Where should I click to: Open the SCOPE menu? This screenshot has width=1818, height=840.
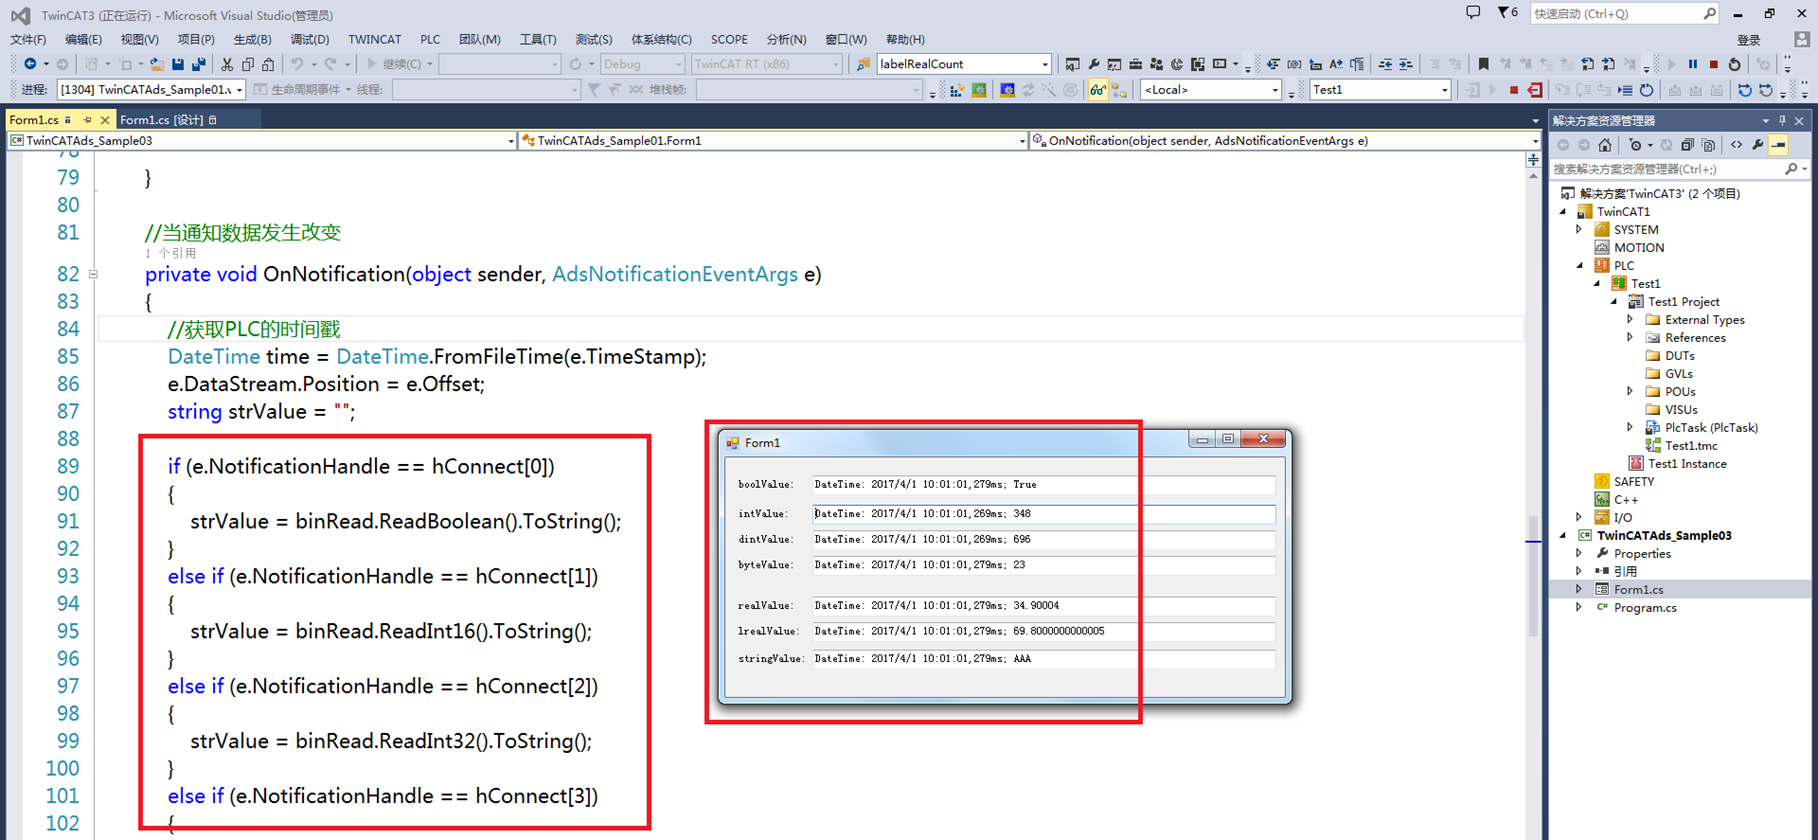(729, 40)
